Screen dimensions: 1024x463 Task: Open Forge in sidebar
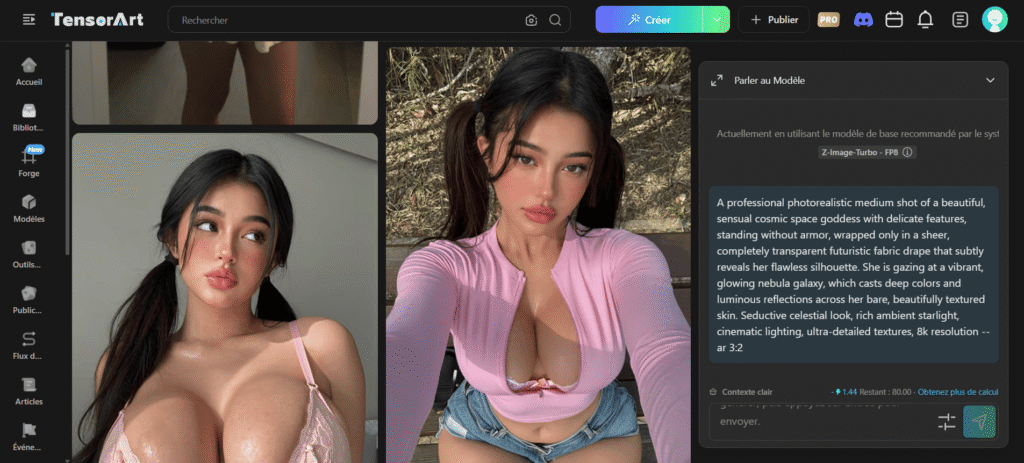click(29, 163)
